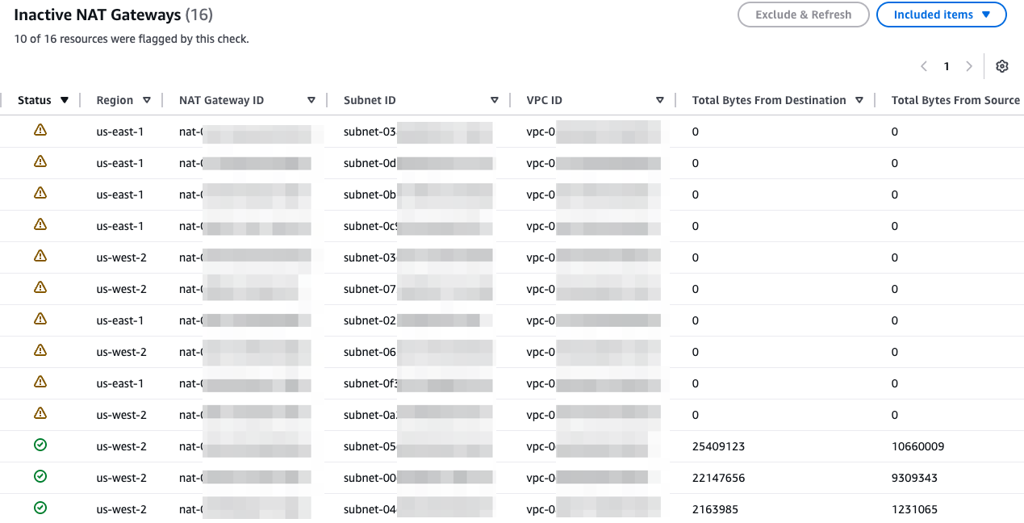The image size is (1024, 523).
Task: Click us-west-2 region in subnet-0a row
Action: [x=121, y=415]
